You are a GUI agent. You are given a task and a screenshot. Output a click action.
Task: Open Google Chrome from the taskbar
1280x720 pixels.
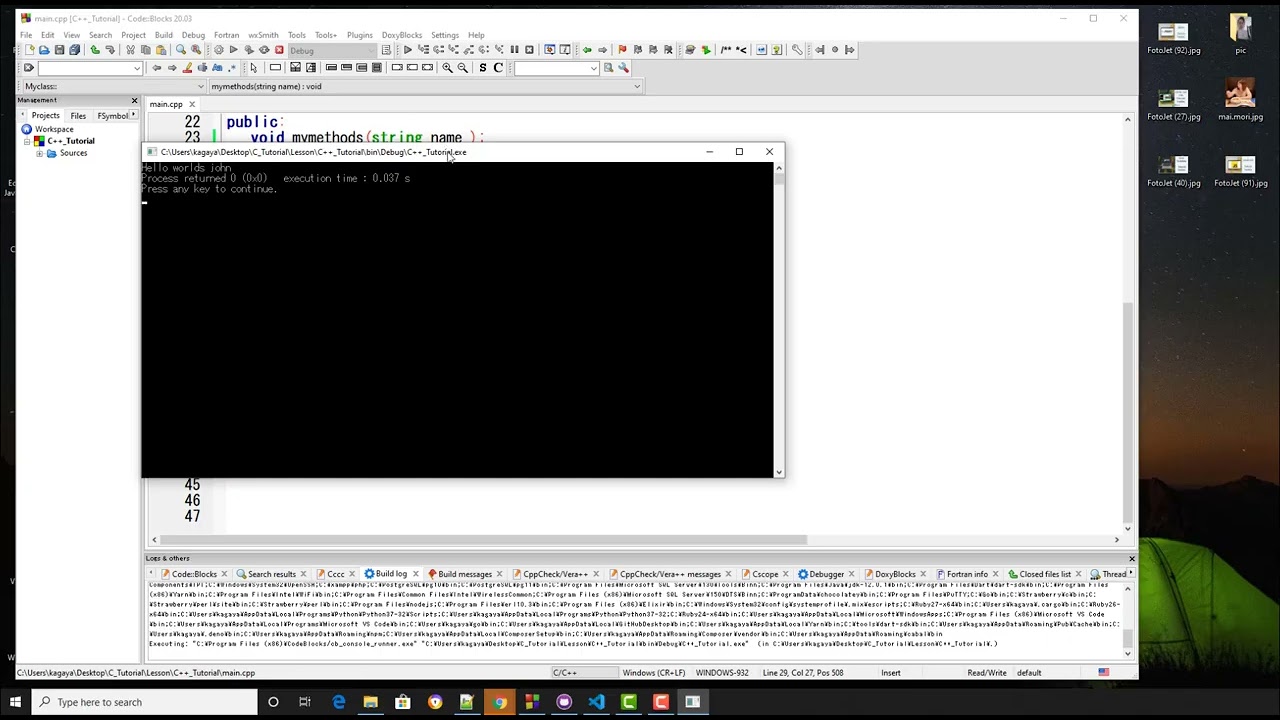coord(499,702)
